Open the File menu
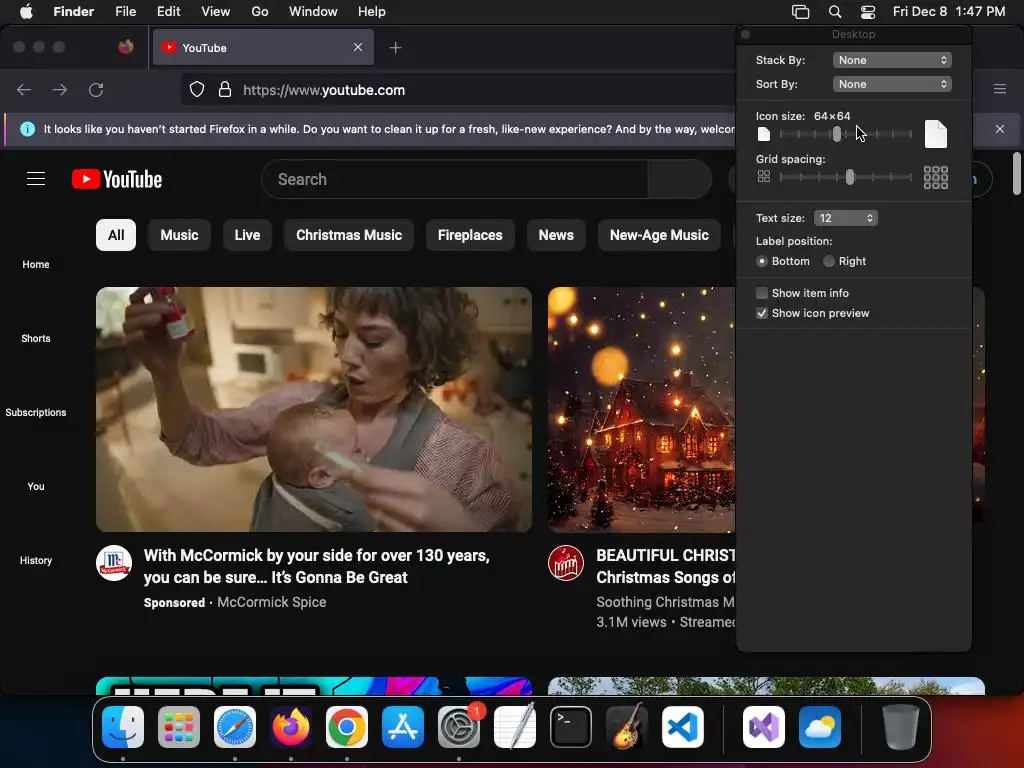 pos(125,11)
